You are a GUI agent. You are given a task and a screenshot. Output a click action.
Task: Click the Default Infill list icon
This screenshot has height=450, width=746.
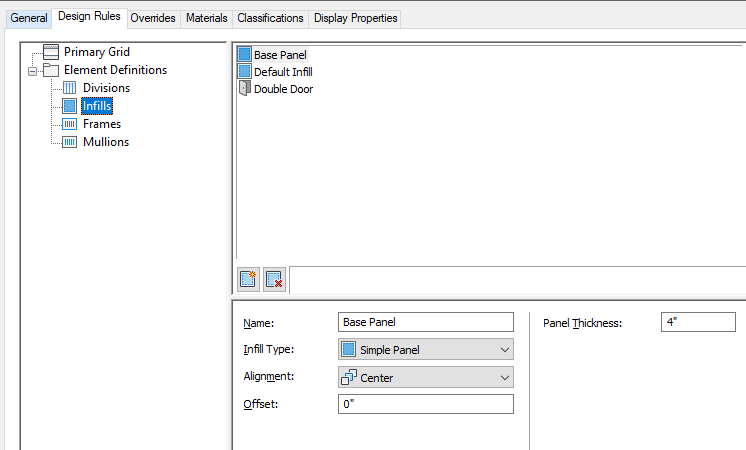(x=245, y=71)
